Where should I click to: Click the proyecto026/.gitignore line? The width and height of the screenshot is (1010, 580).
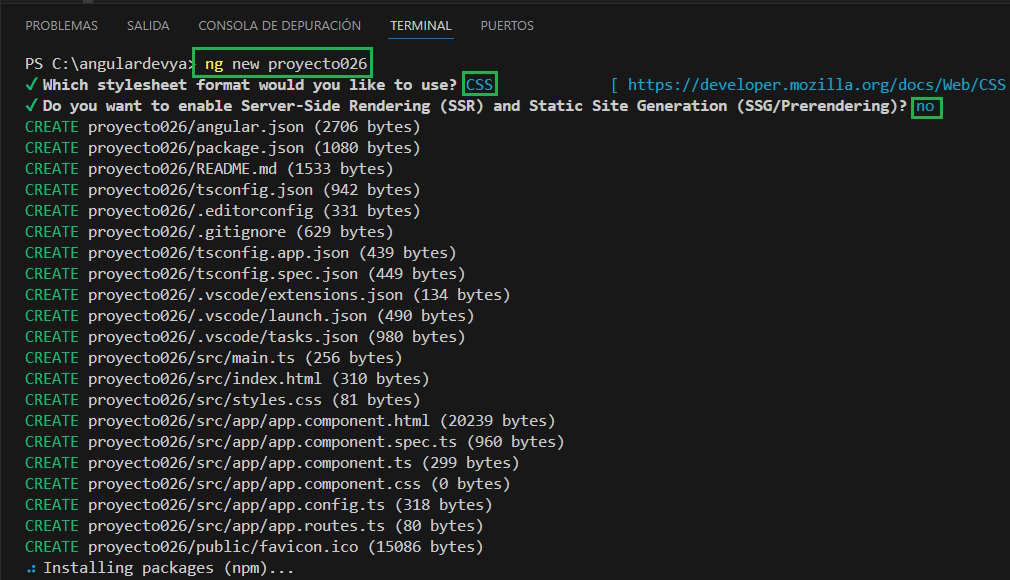[x=209, y=231]
